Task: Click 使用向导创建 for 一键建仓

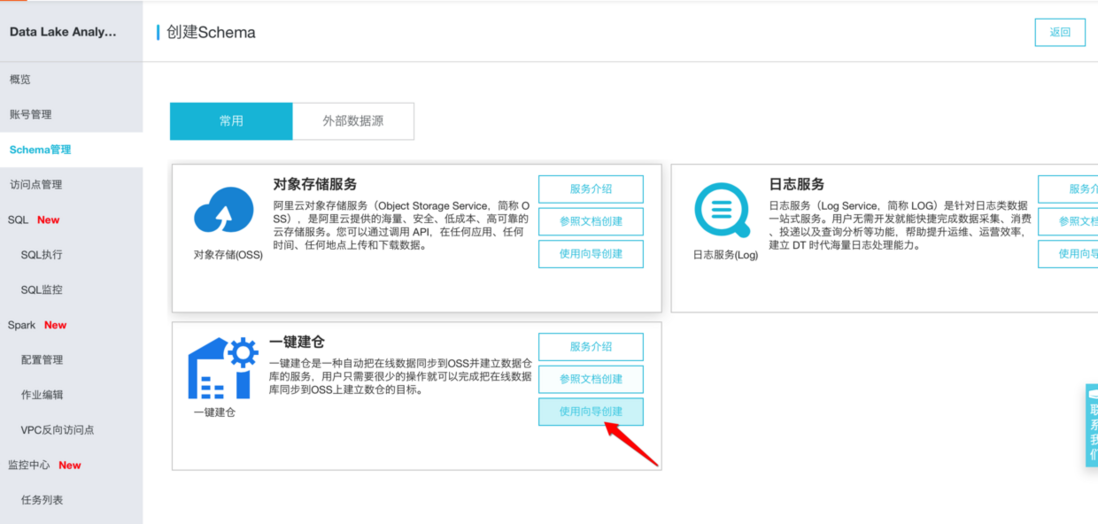Action: [590, 411]
